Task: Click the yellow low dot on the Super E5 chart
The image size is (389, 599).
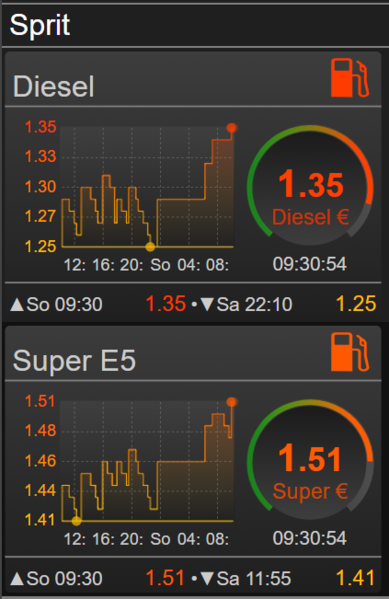Action: pyautogui.click(x=76, y=521)
